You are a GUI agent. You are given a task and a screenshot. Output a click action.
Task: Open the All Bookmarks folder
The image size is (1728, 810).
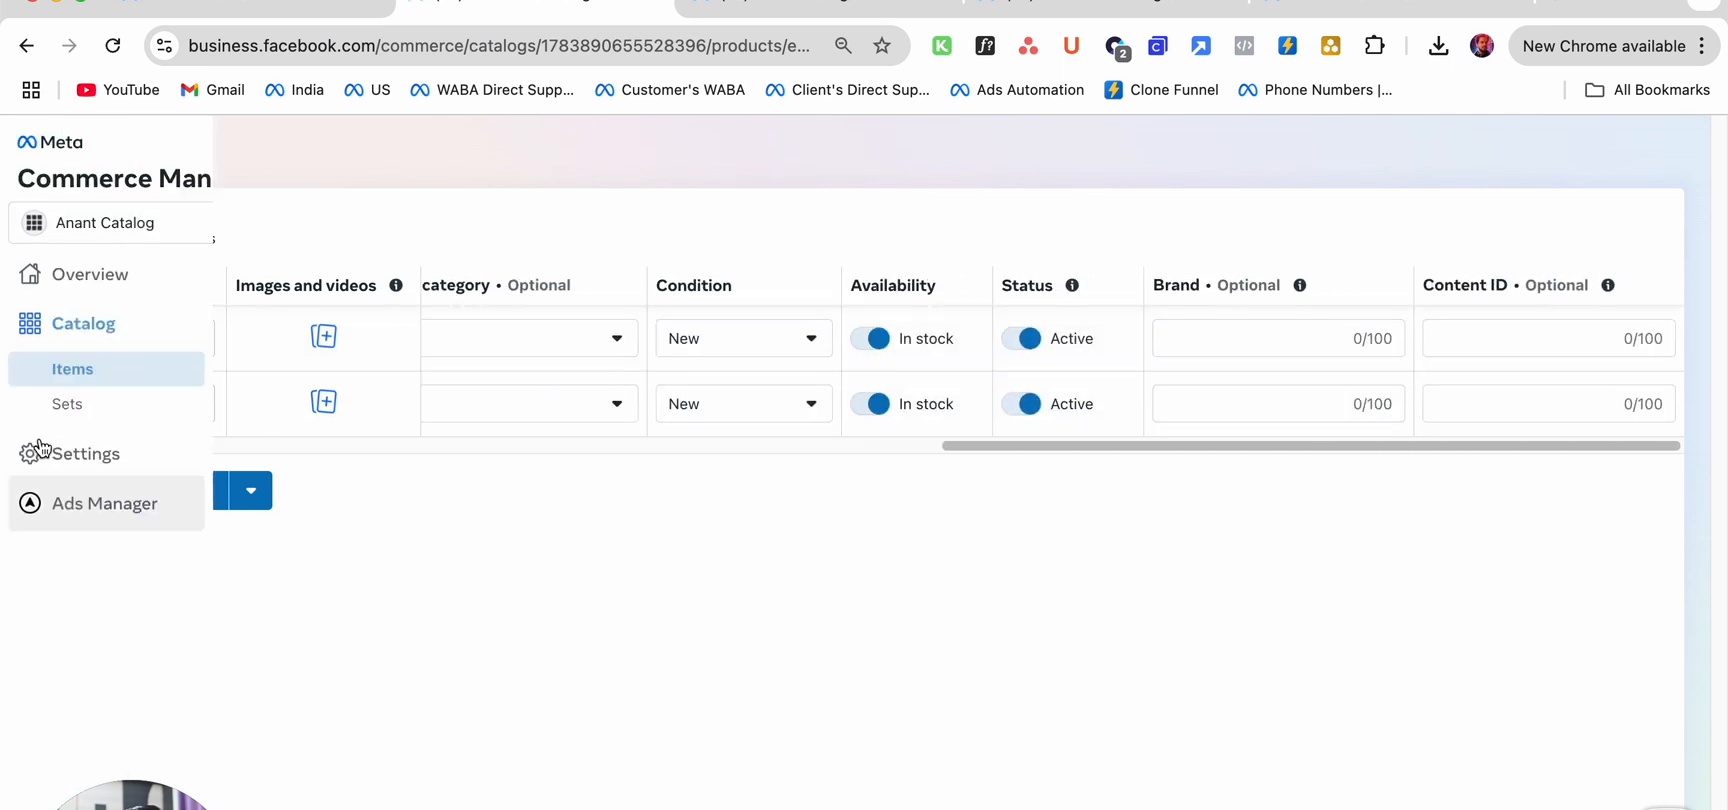pos(1647,90)
